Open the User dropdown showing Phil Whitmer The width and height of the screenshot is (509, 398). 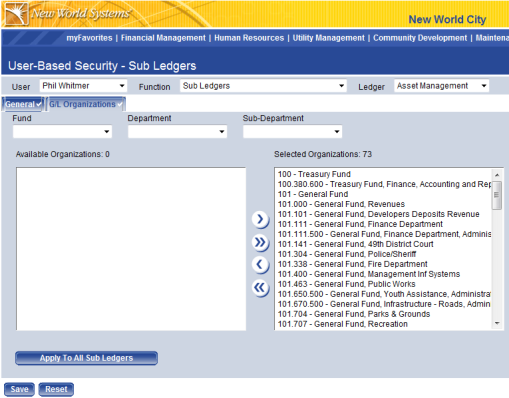click(x=83, y=86)
